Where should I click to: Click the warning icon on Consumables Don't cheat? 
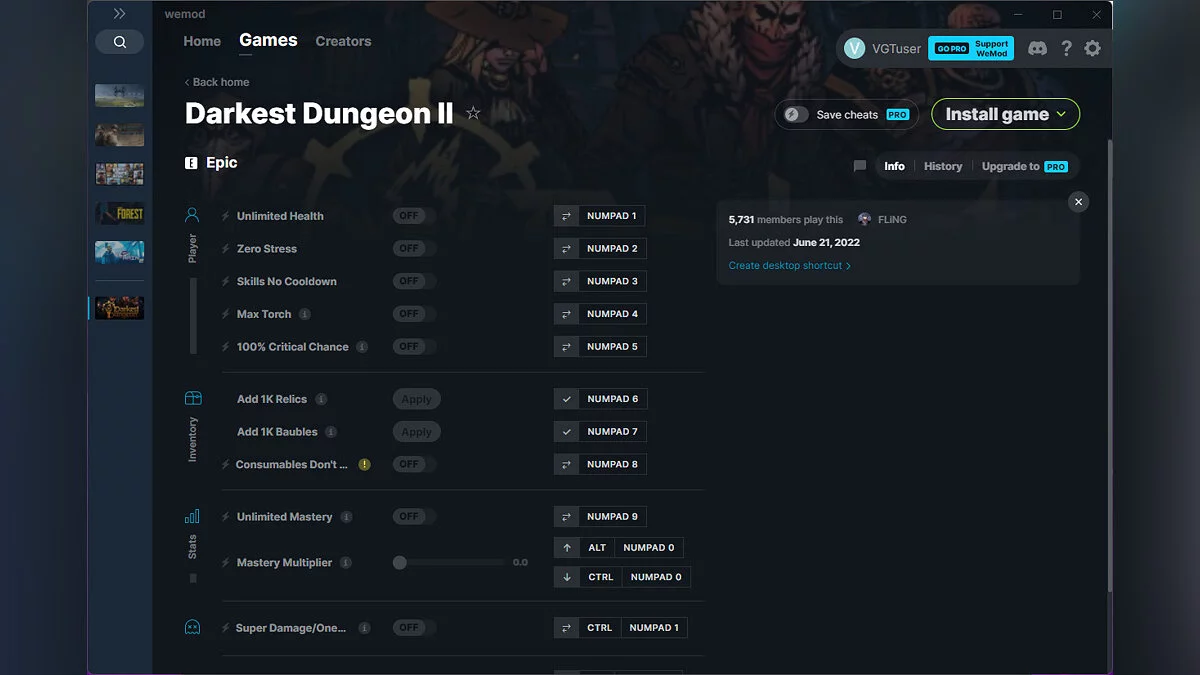point(365,463)
